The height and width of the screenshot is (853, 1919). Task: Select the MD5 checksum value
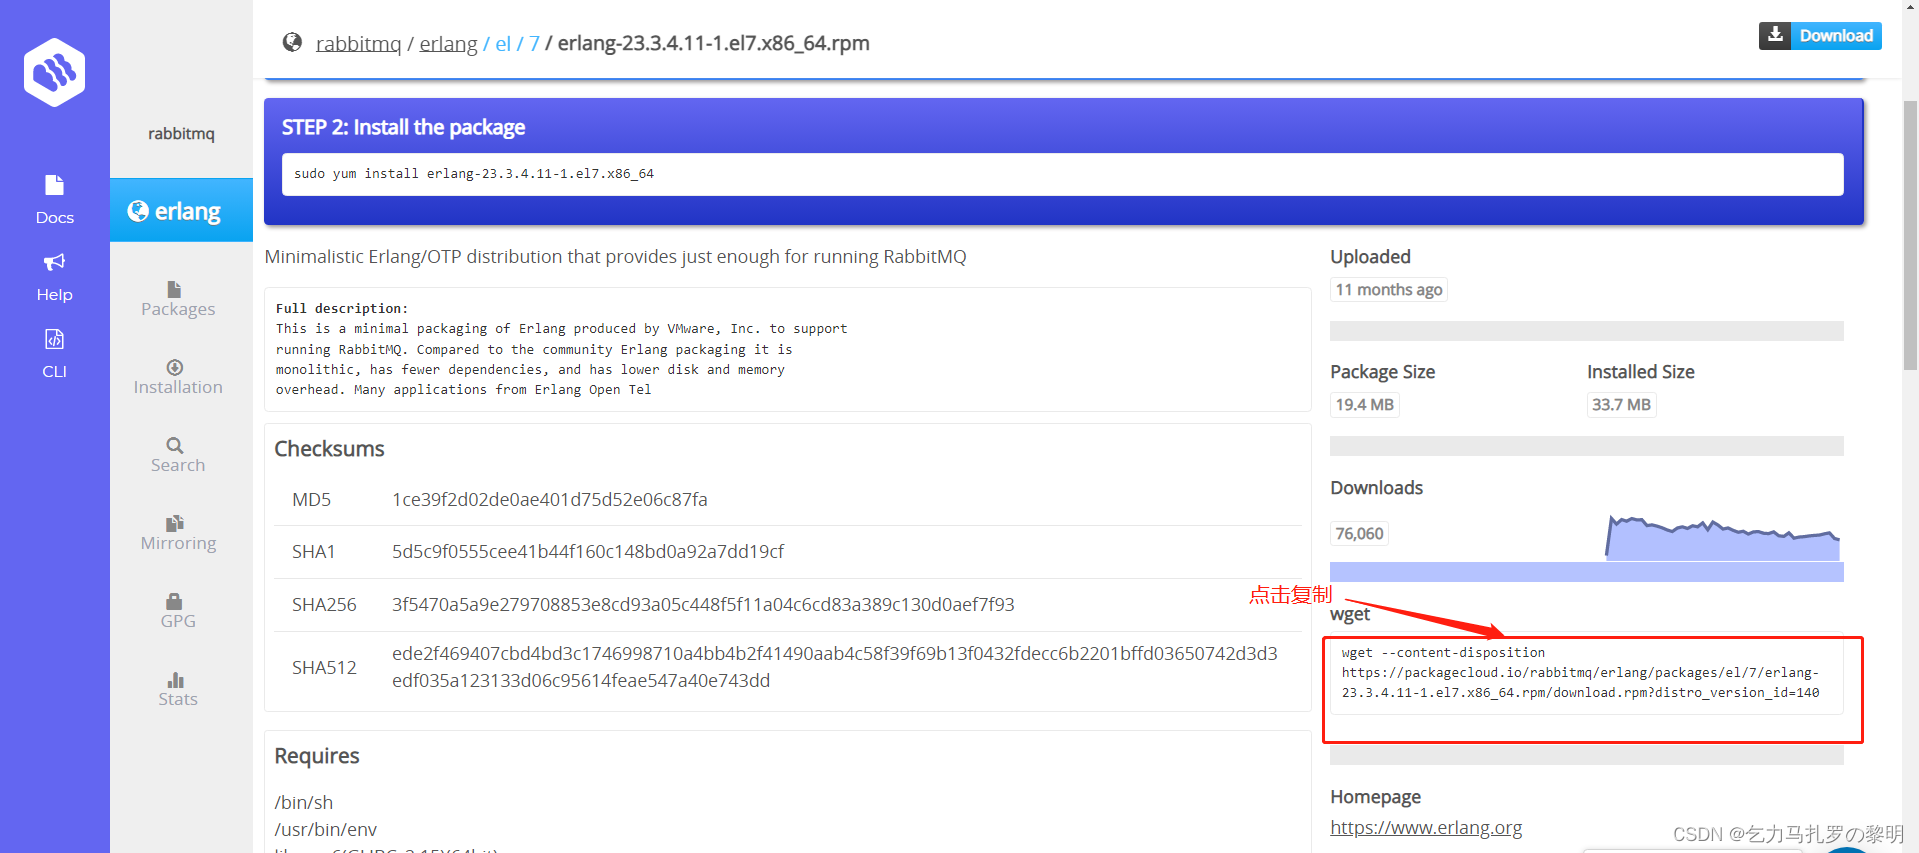coord(549,499)
